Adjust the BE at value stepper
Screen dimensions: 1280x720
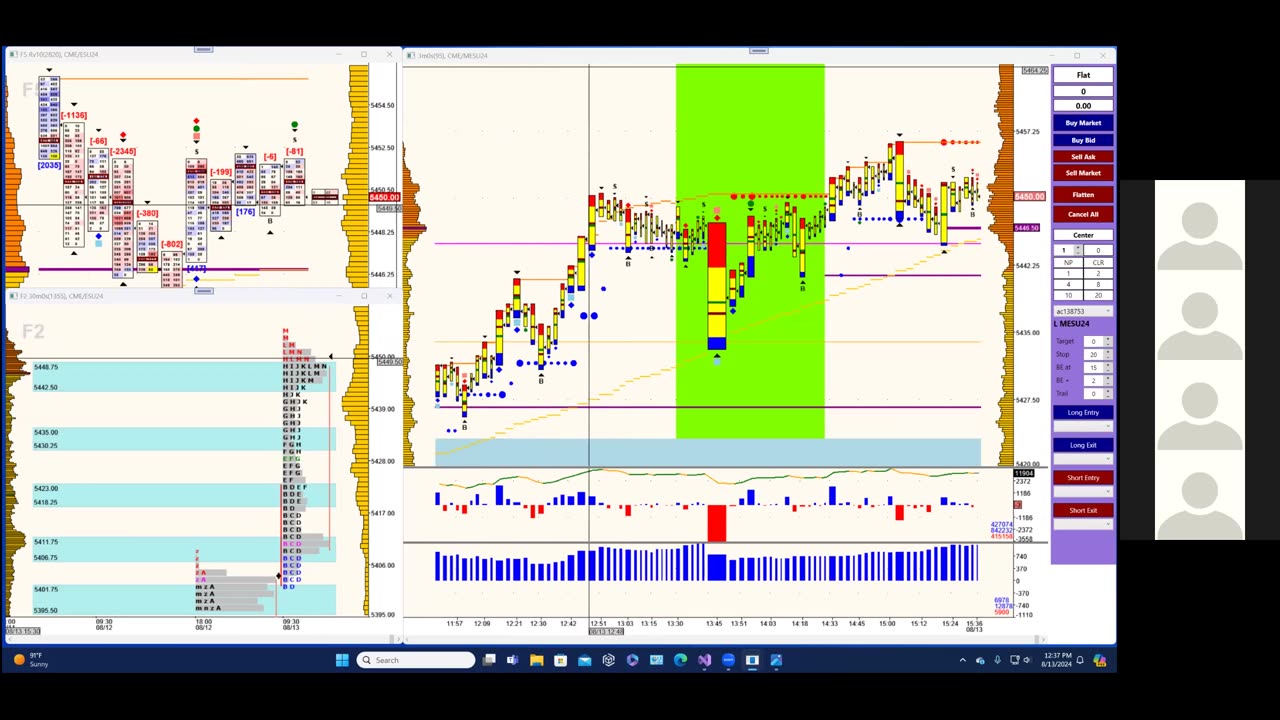pos(1108,367)
